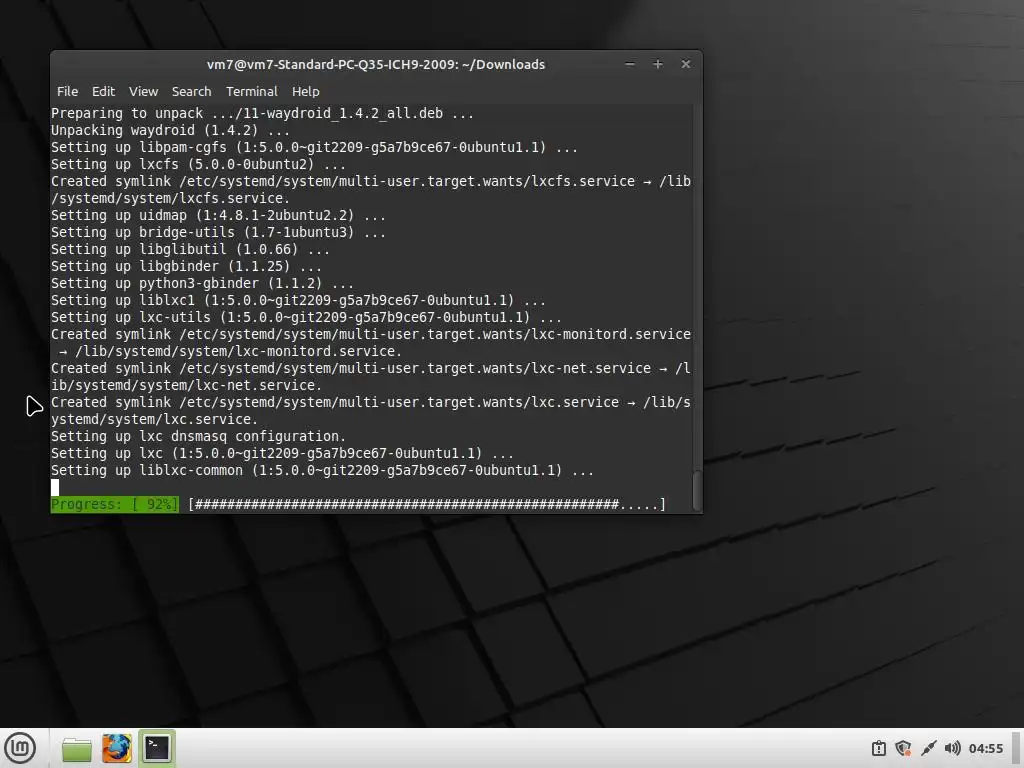Click the 04:55 panel clock

[x=985, y=748]
